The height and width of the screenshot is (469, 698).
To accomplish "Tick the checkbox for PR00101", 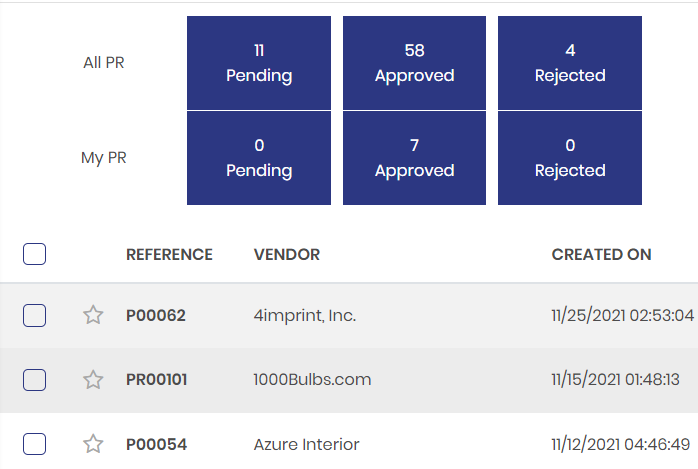I will pos(34,380).
